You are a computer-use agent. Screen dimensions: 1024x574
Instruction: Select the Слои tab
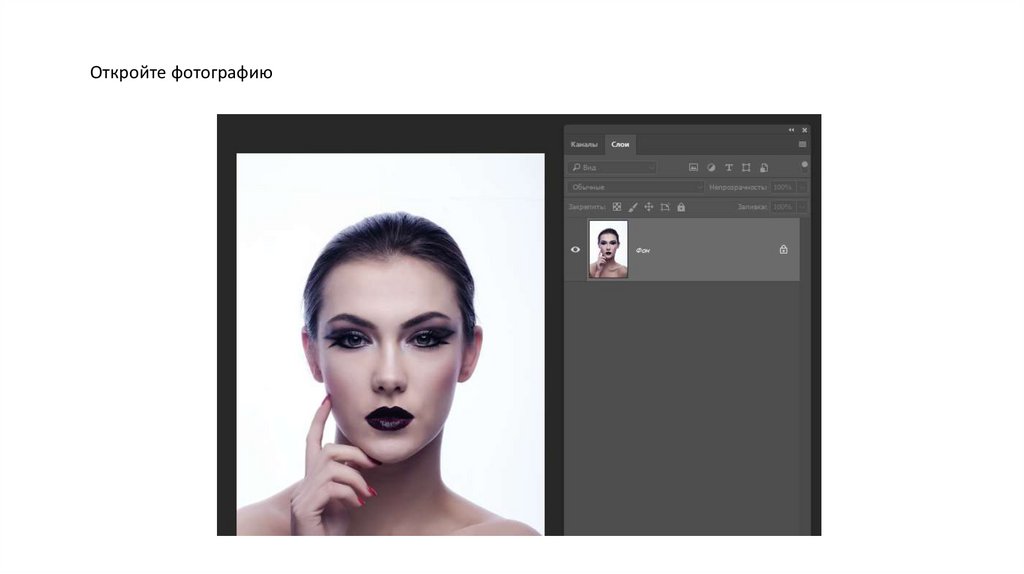pyautogui.click(x=620, y=144)
